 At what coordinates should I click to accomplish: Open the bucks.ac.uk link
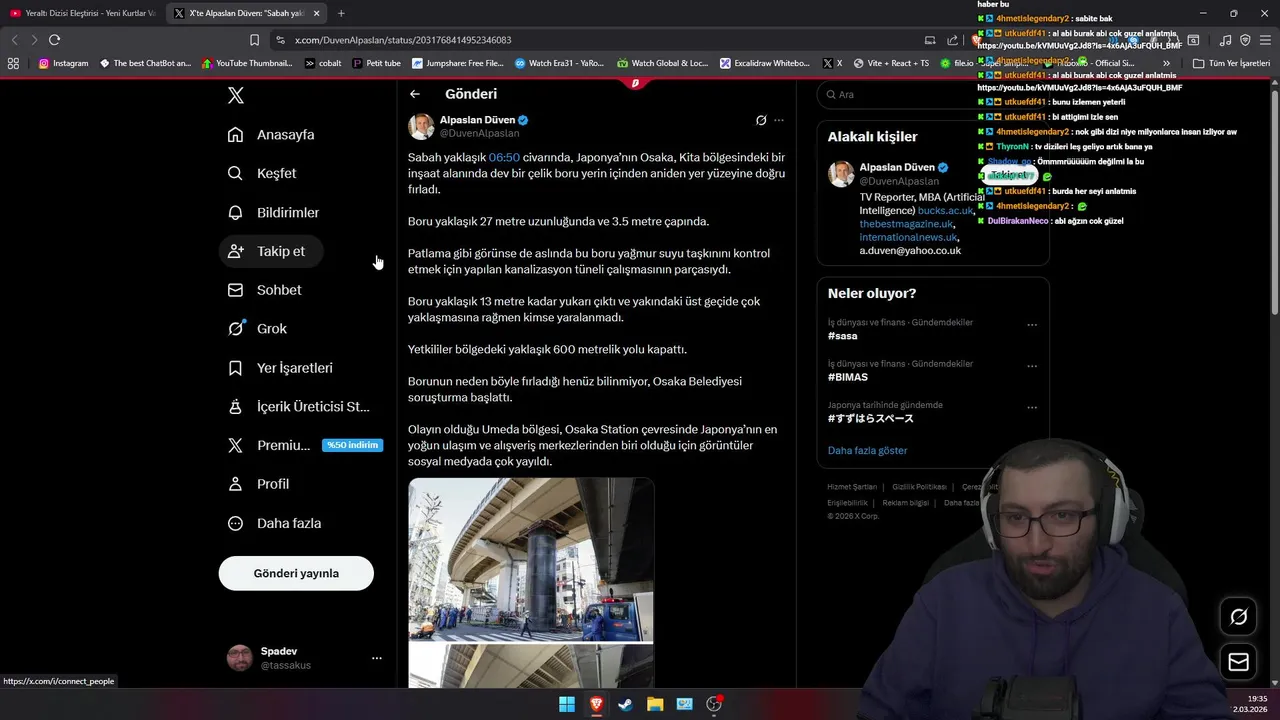pos(945,211)
